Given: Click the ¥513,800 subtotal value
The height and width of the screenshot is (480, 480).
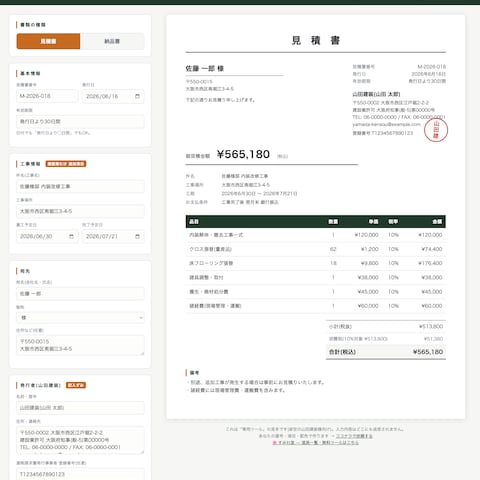Looking at the screenshot, I should point(431,326).
